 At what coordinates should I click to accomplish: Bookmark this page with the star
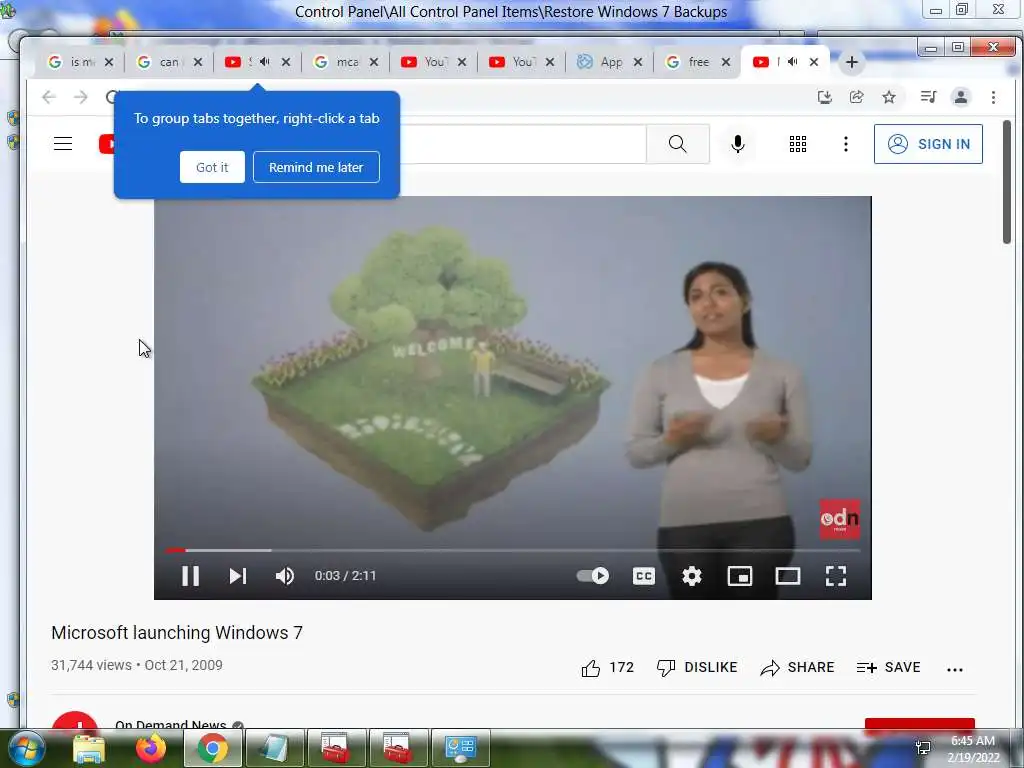pyautogui.click(x=889, y=97)
